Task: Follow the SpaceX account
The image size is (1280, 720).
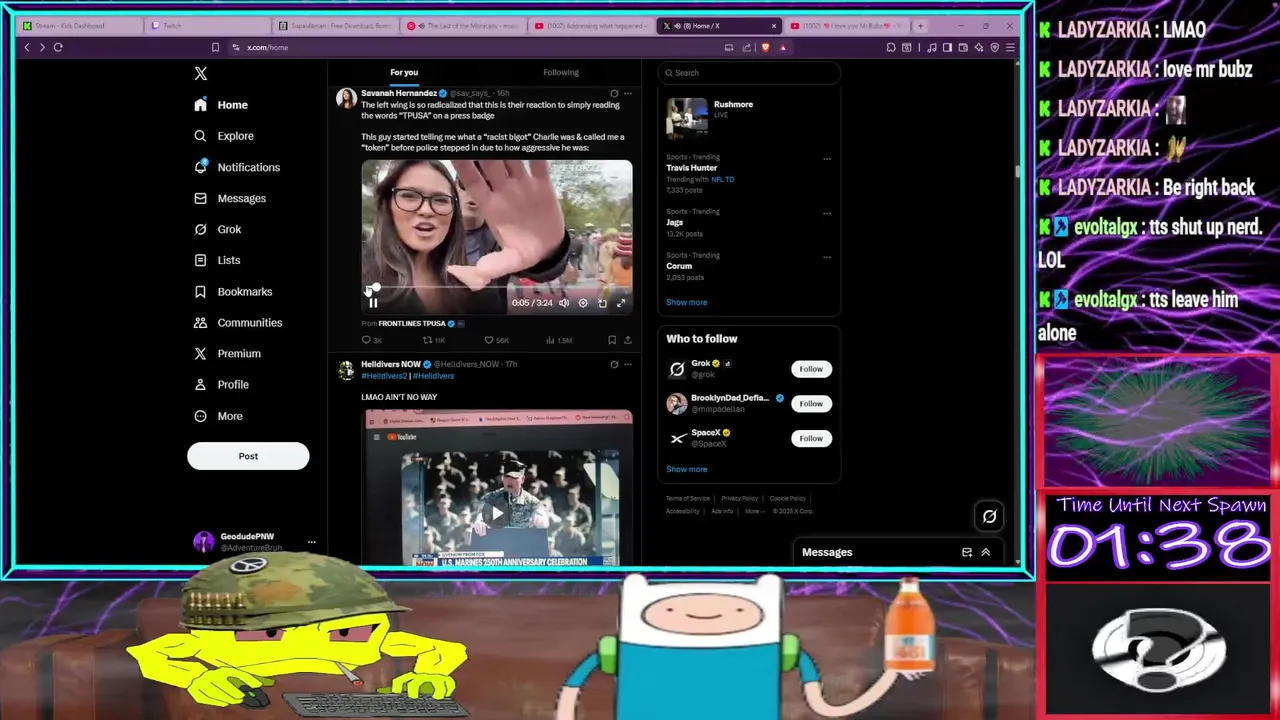Action: (811, 438)
